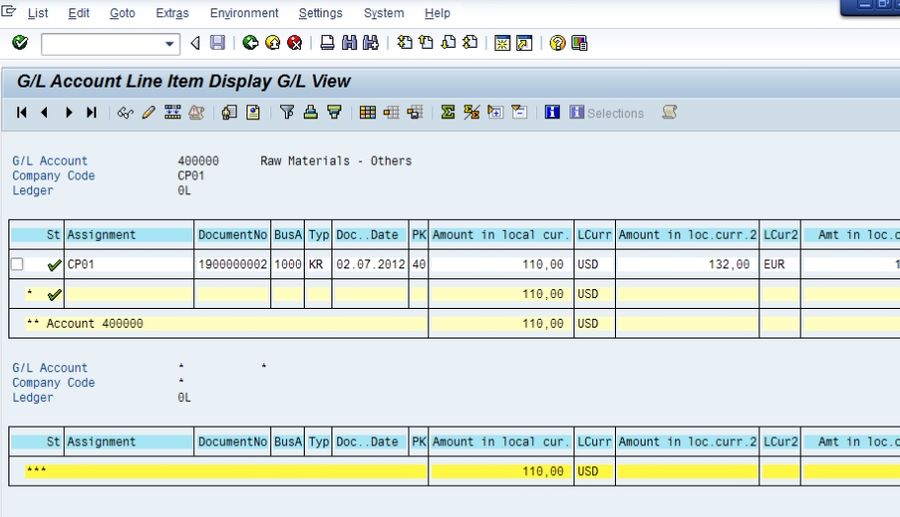
Task: Click the DocumentNo column header in first table
Action: pos(232,235)
